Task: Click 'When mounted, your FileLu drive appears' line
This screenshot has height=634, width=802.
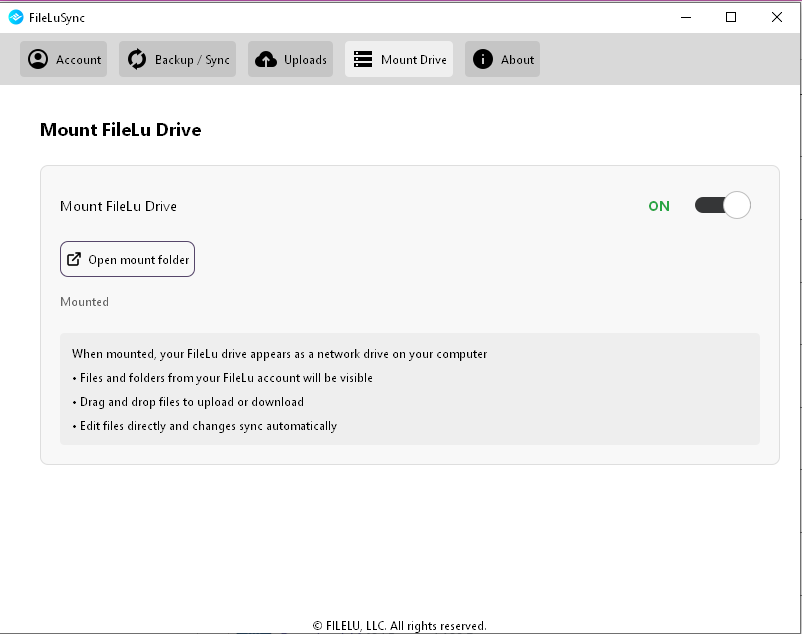Action: click(279, 354)
